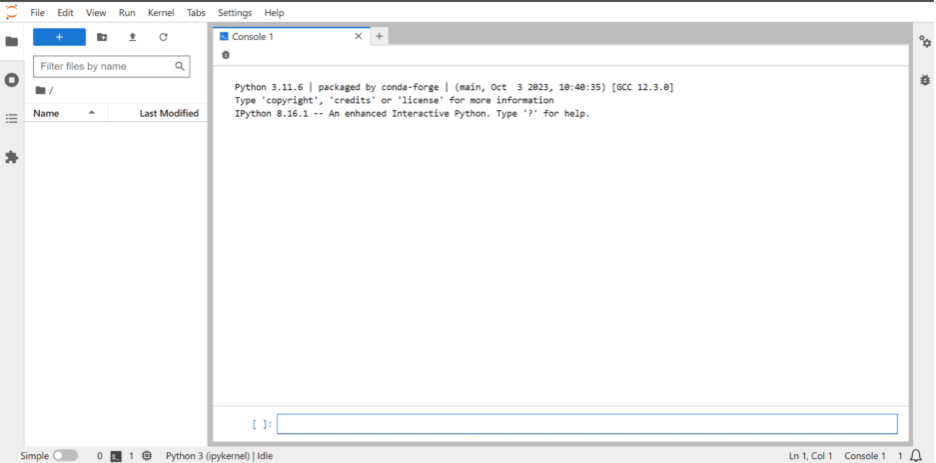This screenshot has width=936, height=463.
Task: Refresh the file browser list
Action: point(163,37)
